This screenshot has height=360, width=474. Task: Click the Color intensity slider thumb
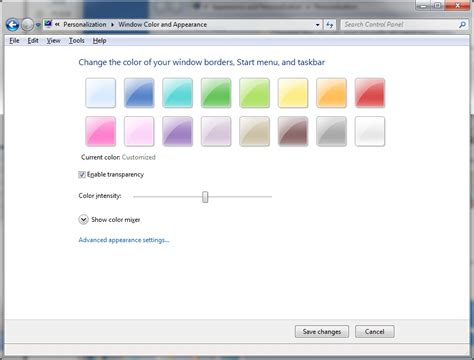click(205, 197)
